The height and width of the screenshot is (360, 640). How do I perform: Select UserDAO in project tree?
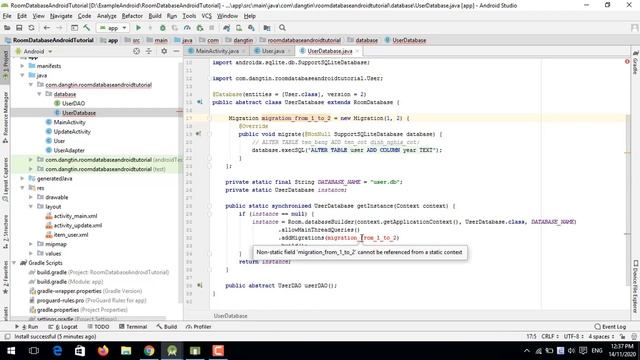(x=73, y=103)
